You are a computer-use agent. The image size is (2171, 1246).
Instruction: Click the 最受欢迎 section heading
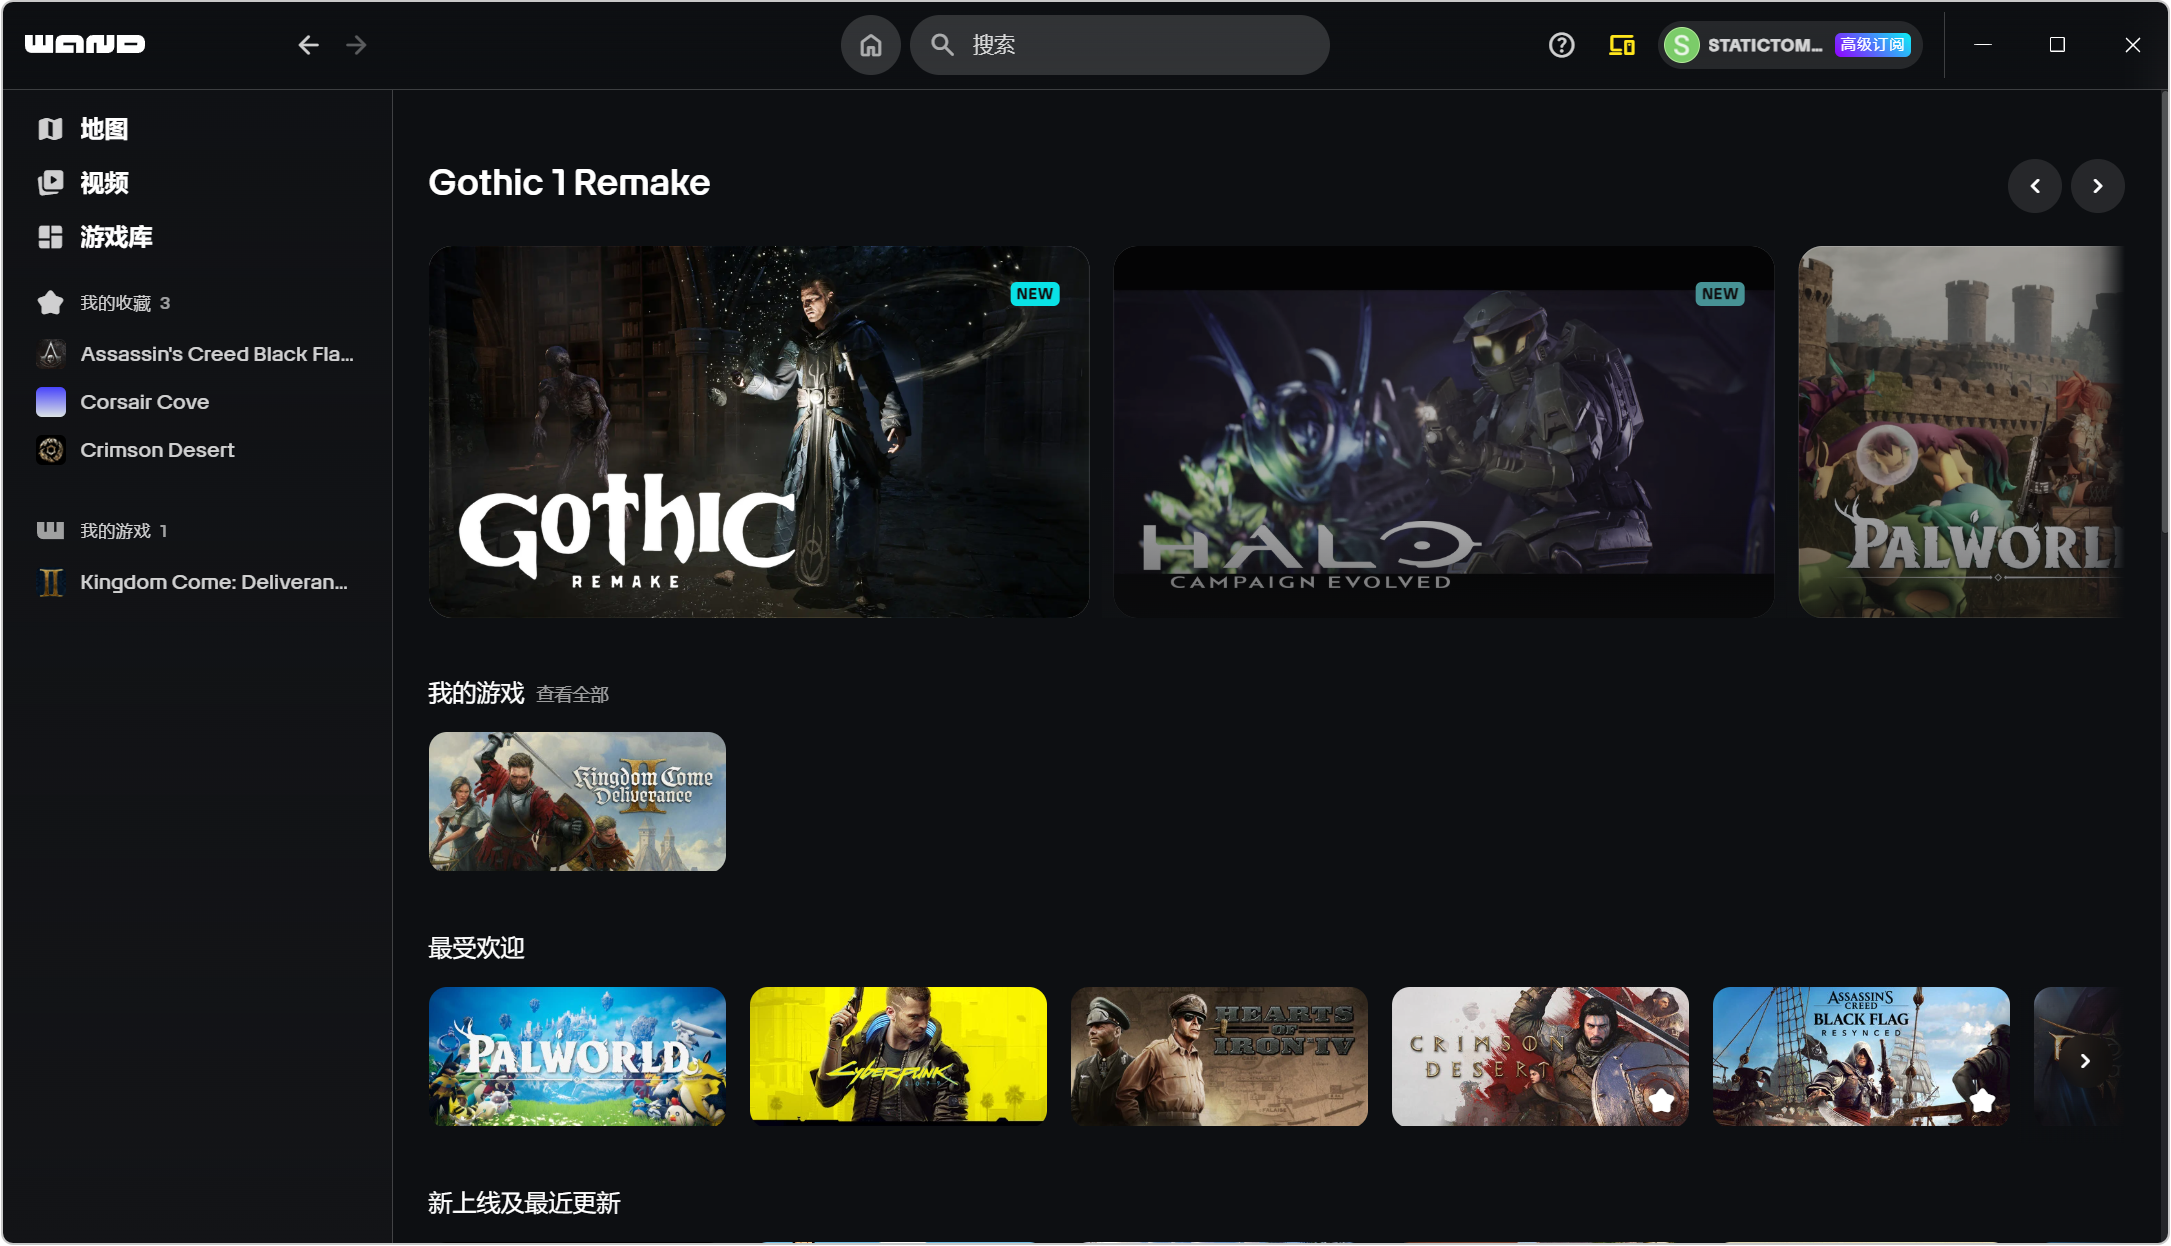pyautogui.click(x=476, y=948)
